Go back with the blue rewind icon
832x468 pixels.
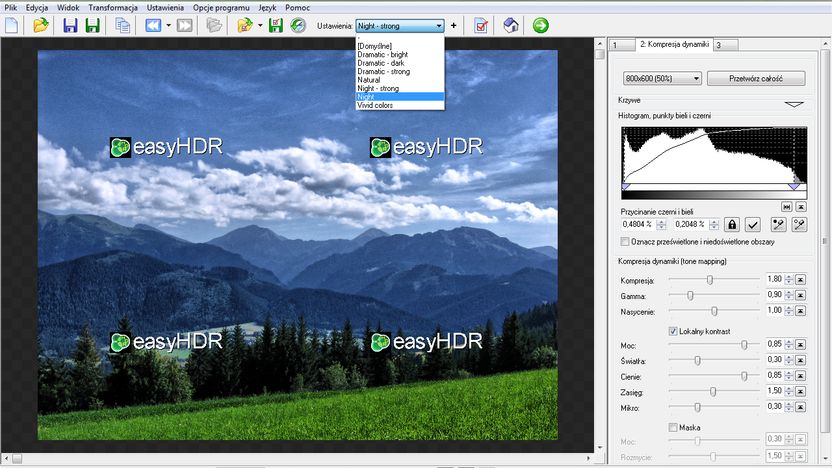click(x=153, y=25)
